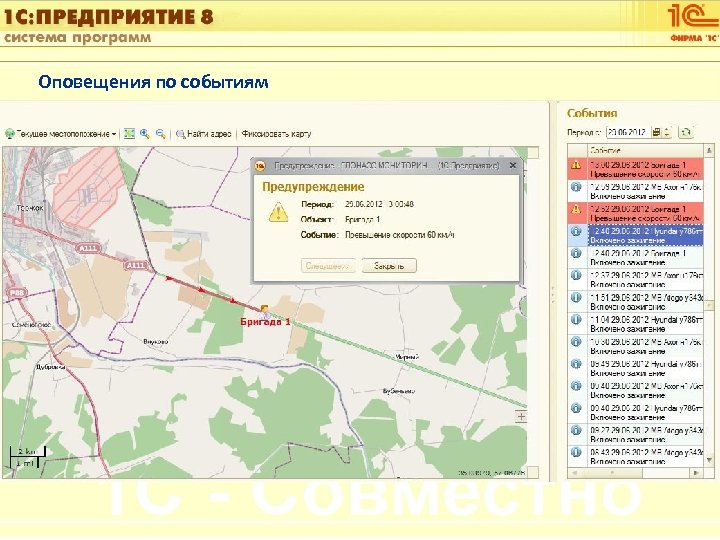Click the info icon of the 11:51 event
This screenshot has width=720, height=540.
click(576, 297)
